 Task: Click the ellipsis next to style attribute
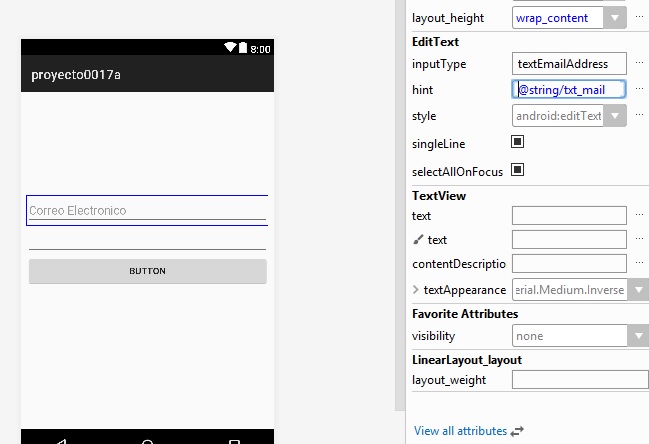[x=639, y=116]
